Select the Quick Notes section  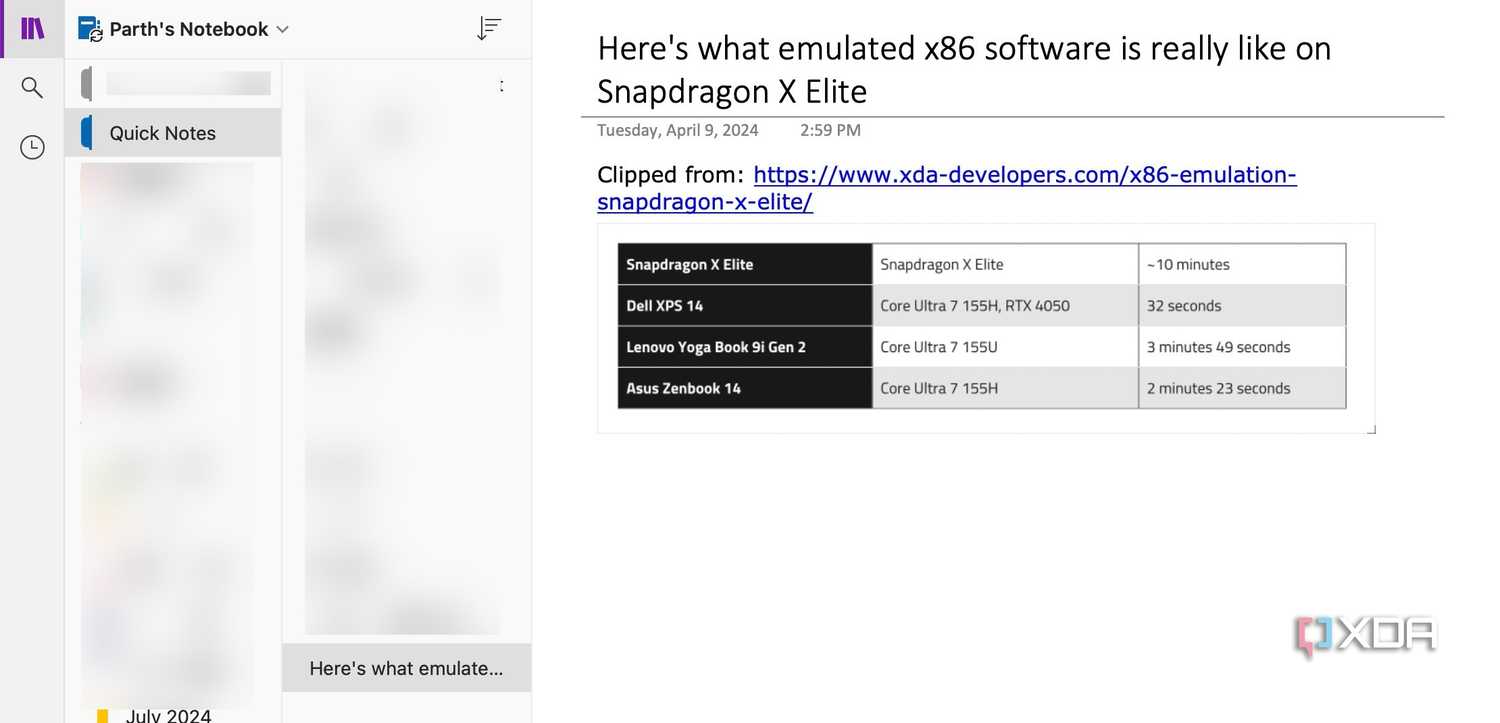173,133
